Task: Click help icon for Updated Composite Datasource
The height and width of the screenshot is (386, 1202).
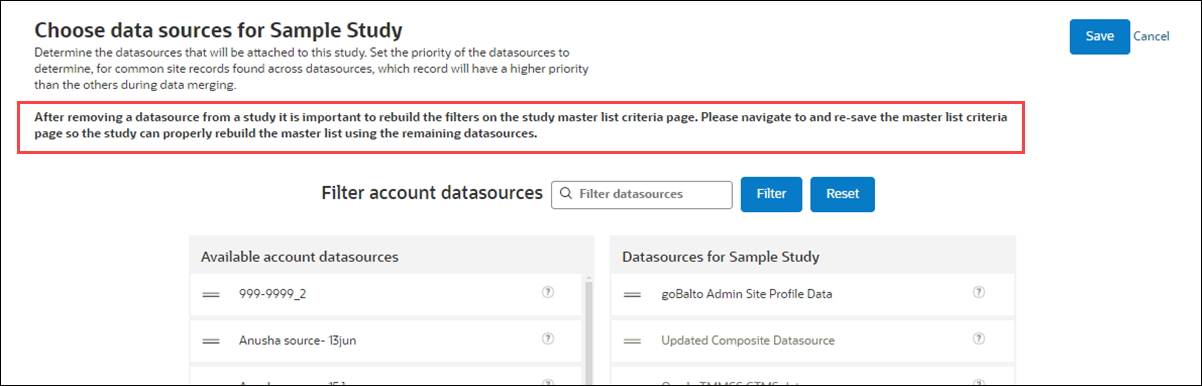Action: coord(978,339)
